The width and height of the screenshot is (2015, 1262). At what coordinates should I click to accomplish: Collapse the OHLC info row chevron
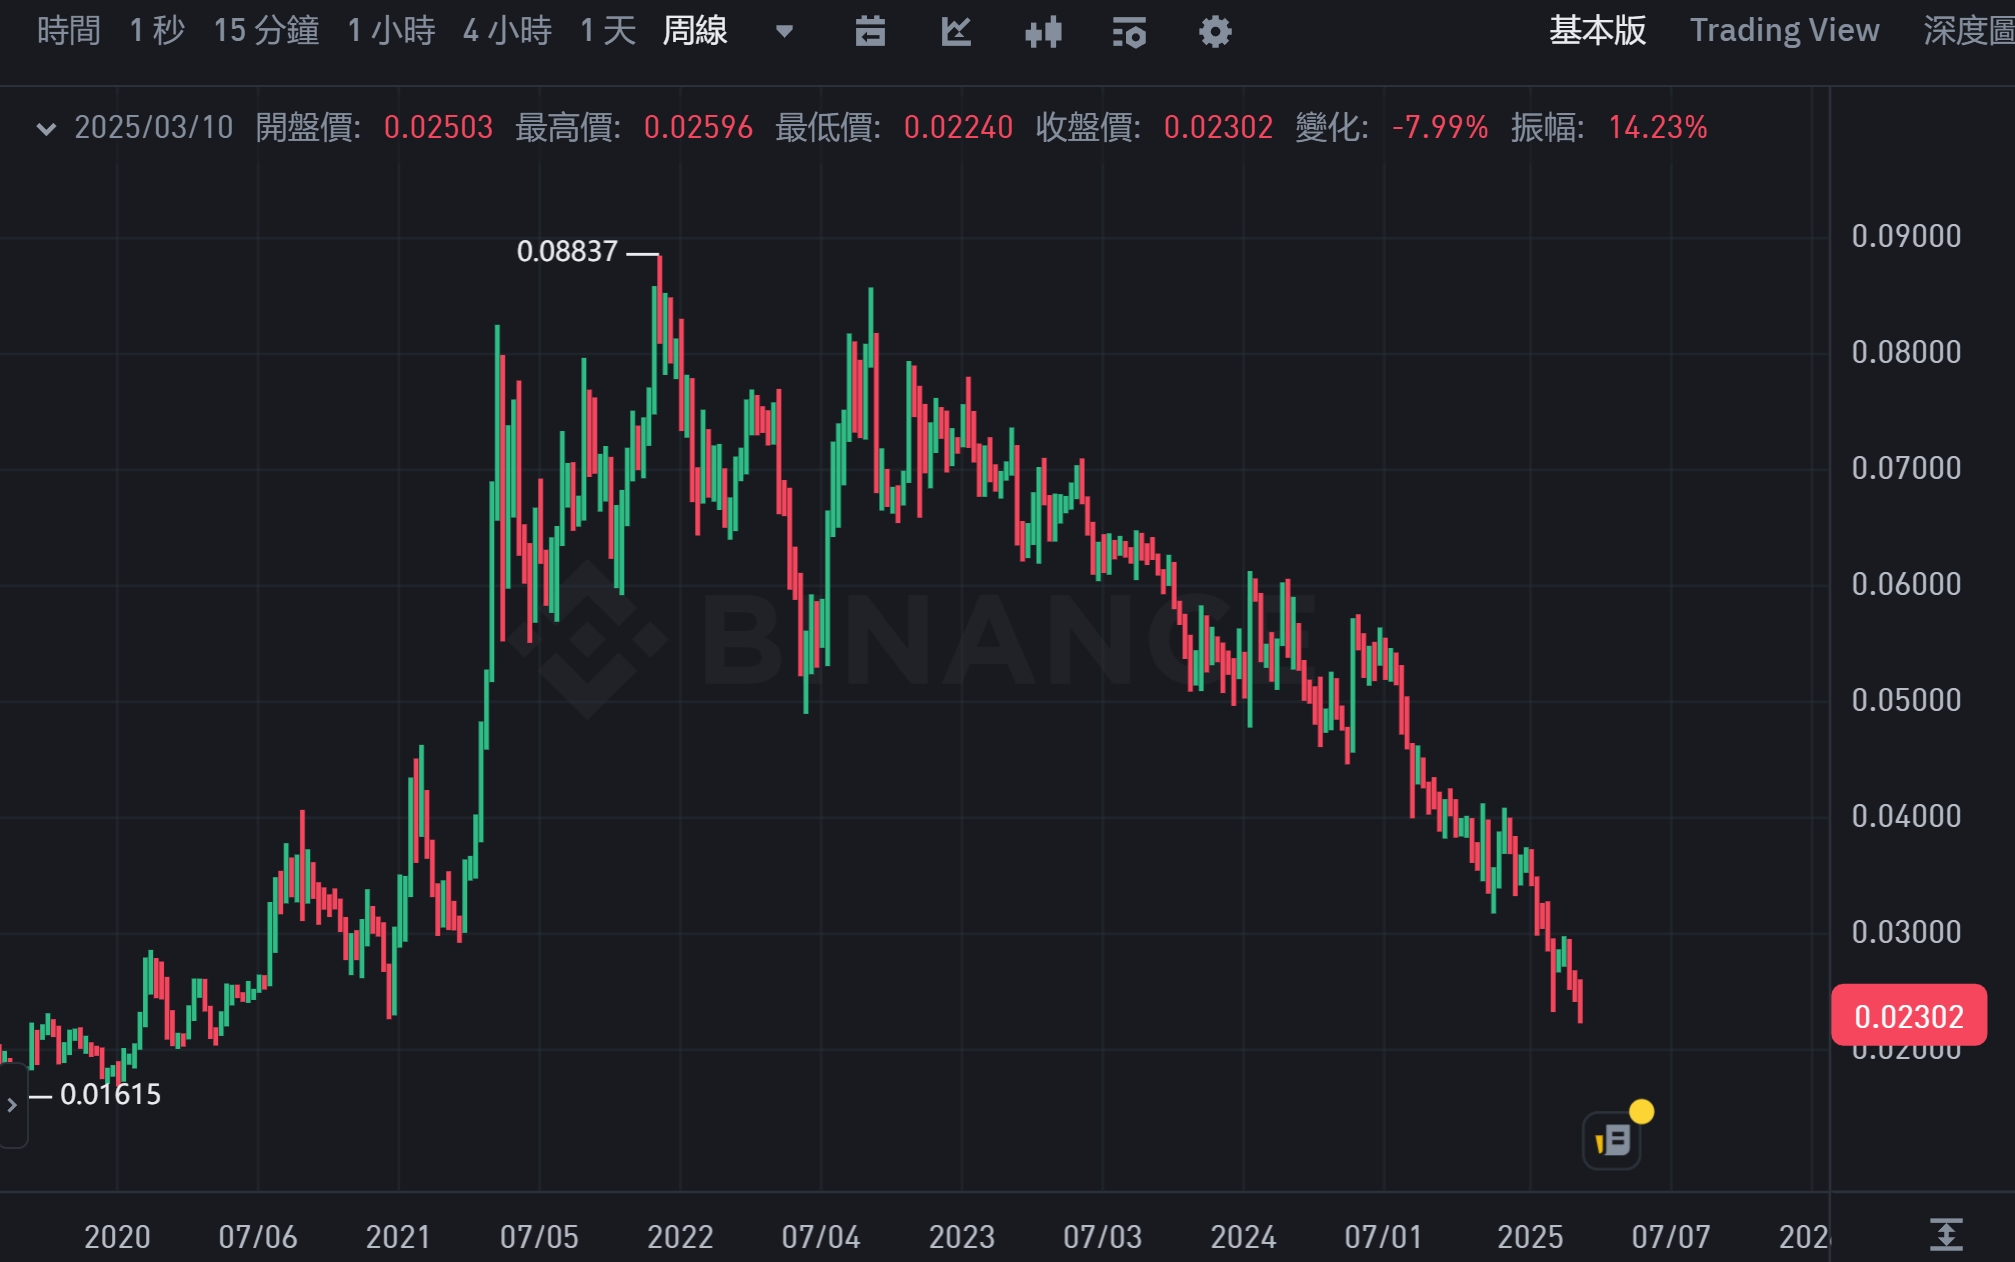pyautogui.click(x=46, y=128)
